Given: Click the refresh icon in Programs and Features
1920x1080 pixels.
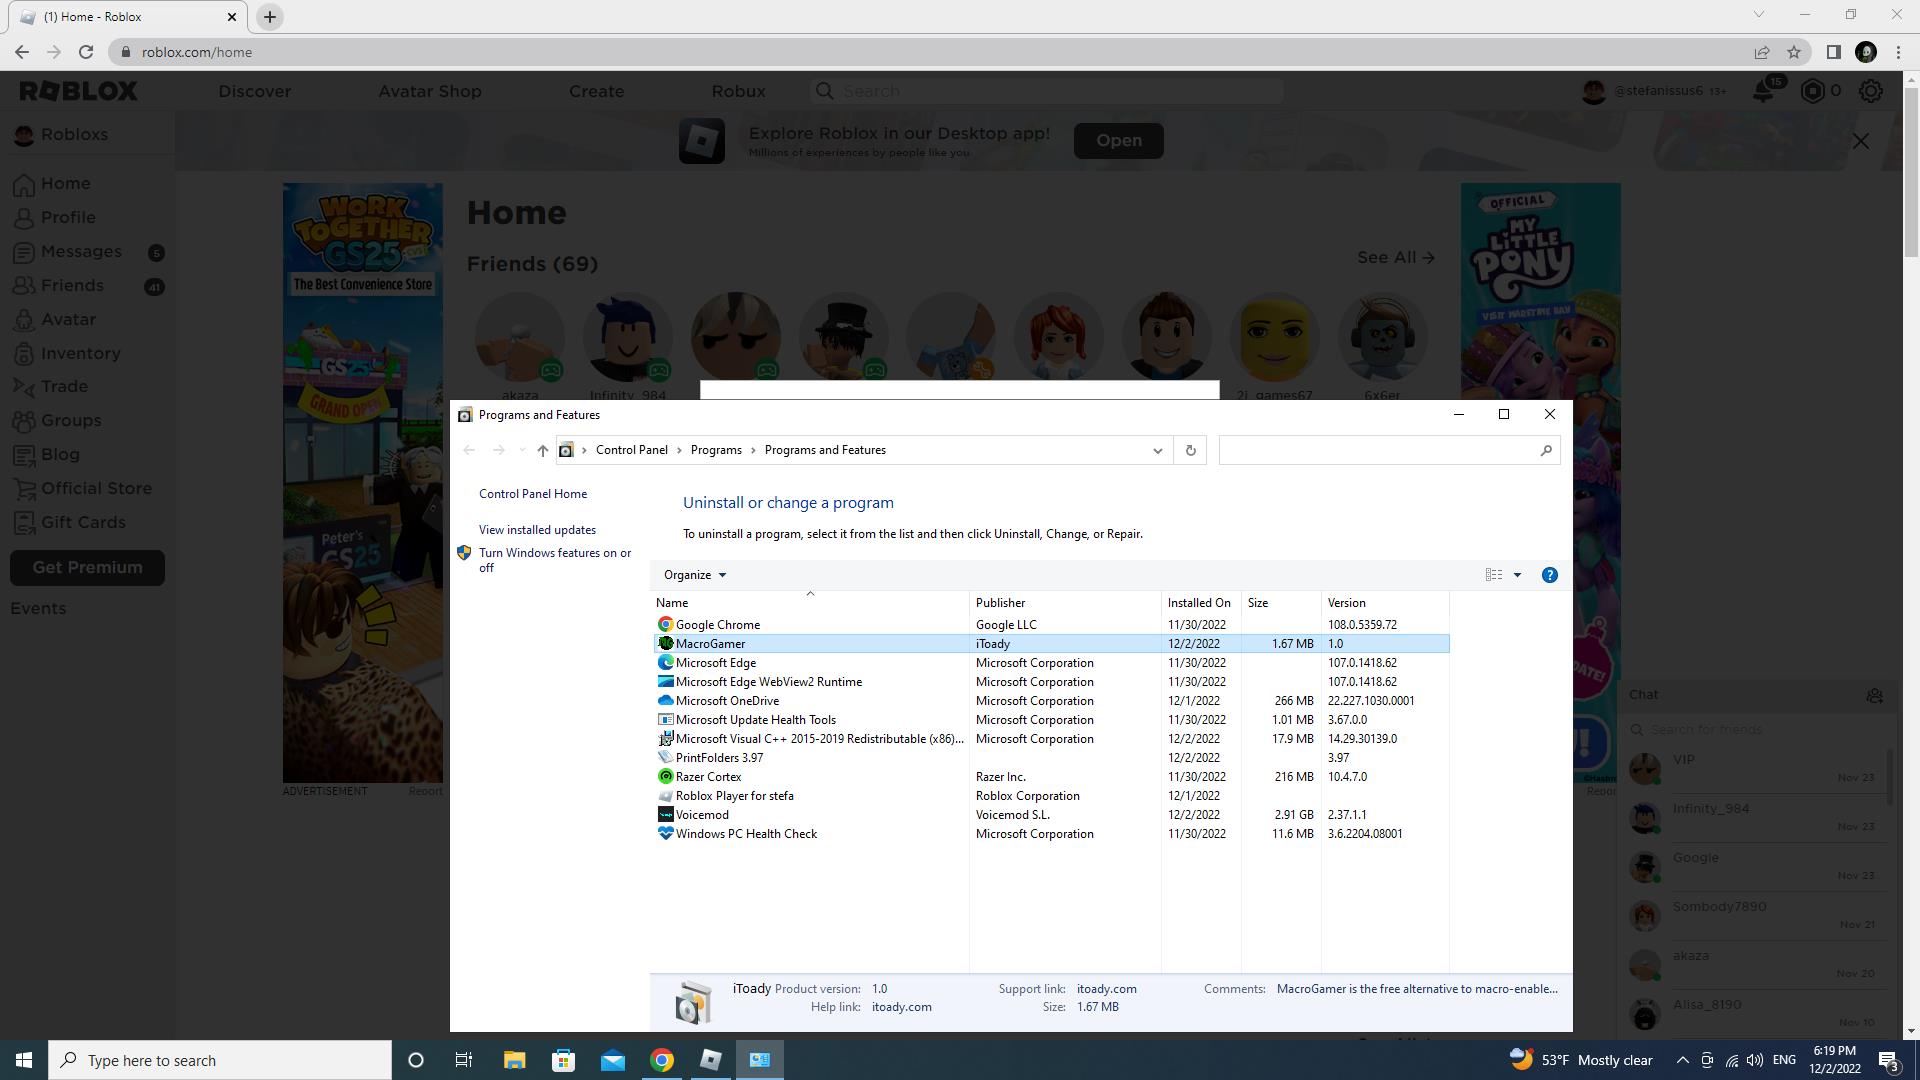Looking at the screenshot, I should click(1190, 451).
